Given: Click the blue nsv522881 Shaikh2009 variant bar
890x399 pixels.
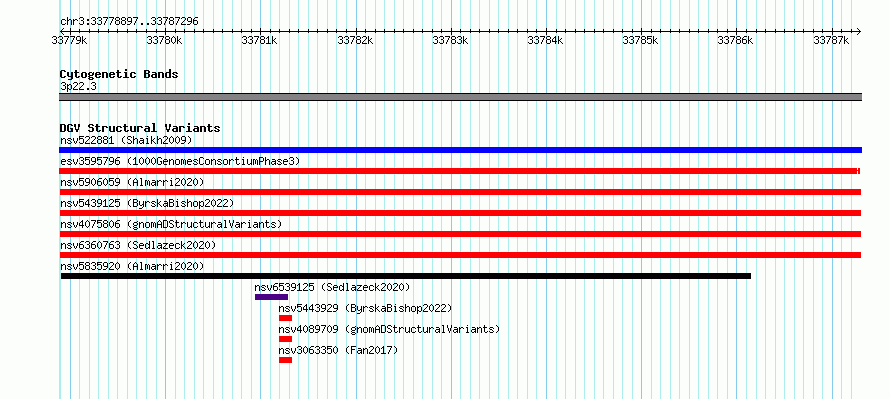Looking at the screenshot, I should click(460, 150).
